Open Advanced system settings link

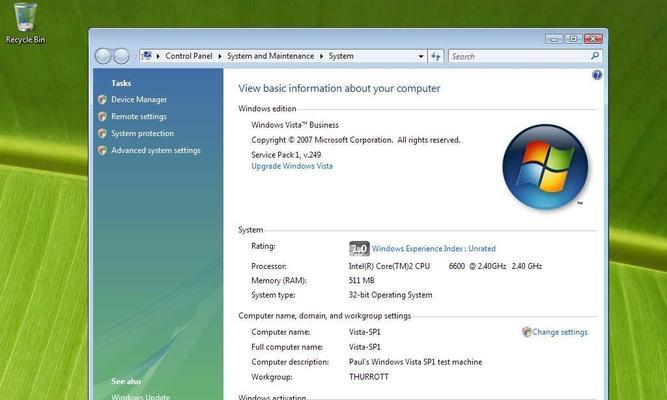(x=156, y=151)
